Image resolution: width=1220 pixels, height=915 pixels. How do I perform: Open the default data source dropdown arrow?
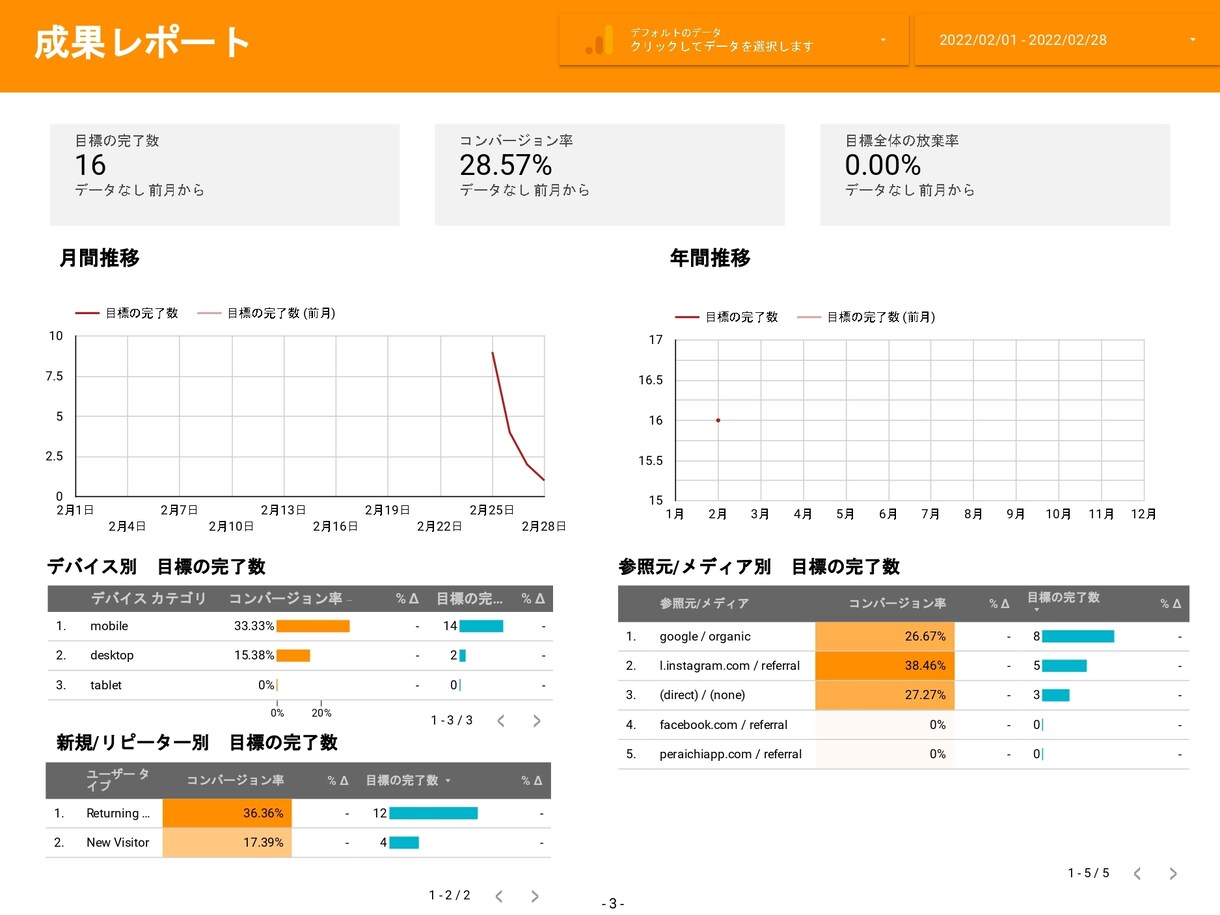pos(883,40)
